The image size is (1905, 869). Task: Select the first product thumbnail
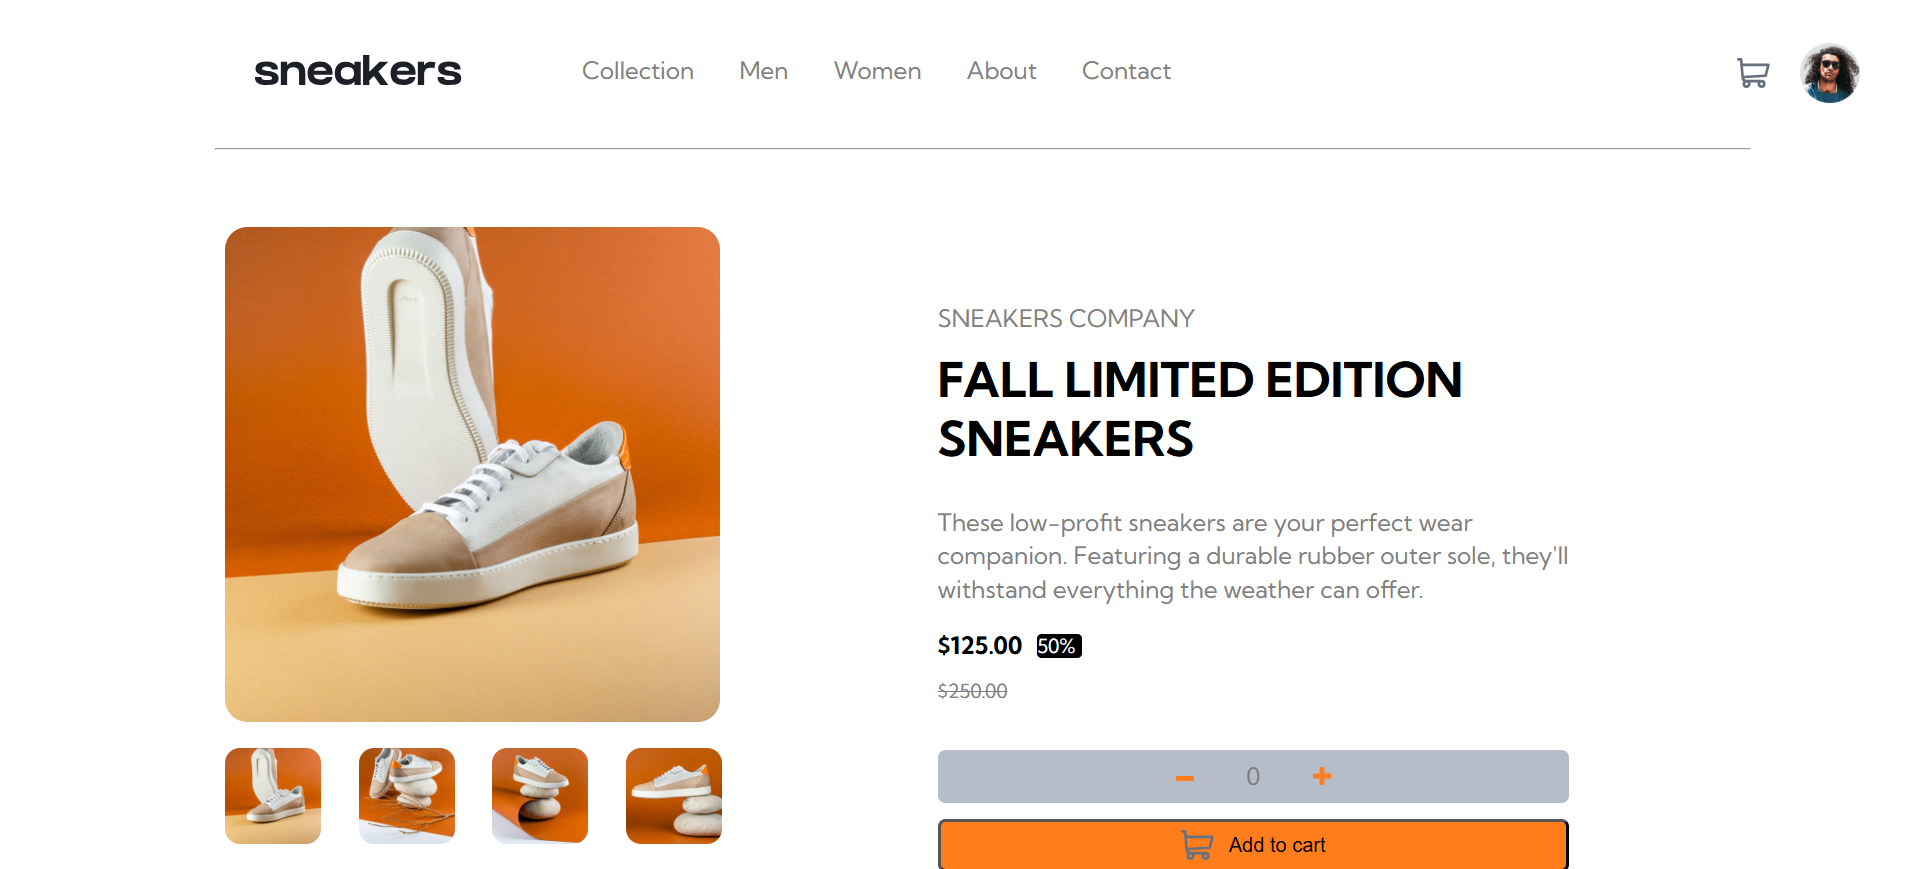273,796
